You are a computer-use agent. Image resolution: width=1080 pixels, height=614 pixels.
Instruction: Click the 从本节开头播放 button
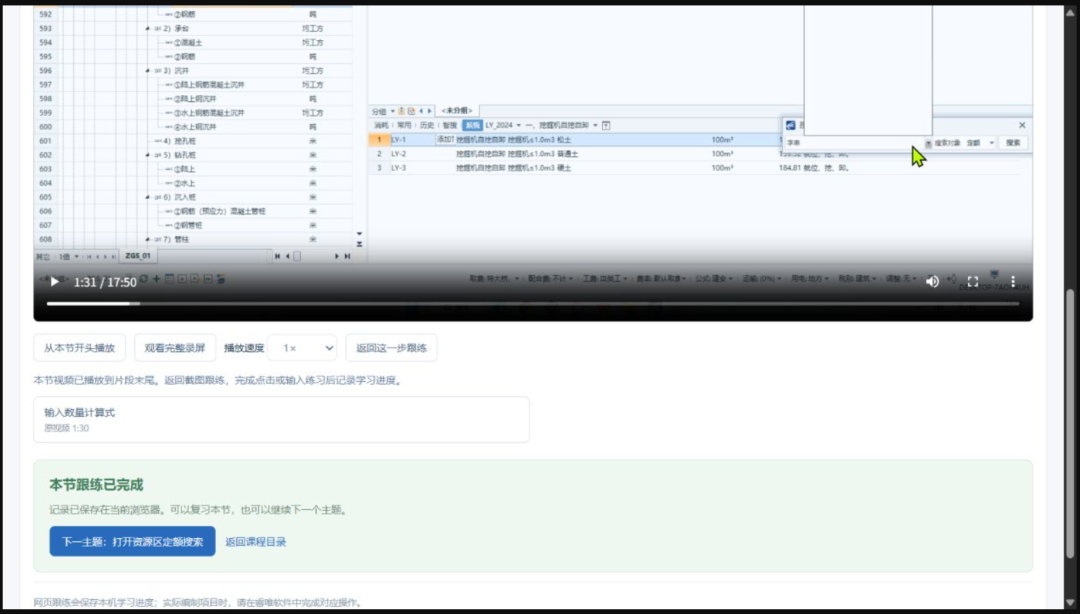click(79, 348)
